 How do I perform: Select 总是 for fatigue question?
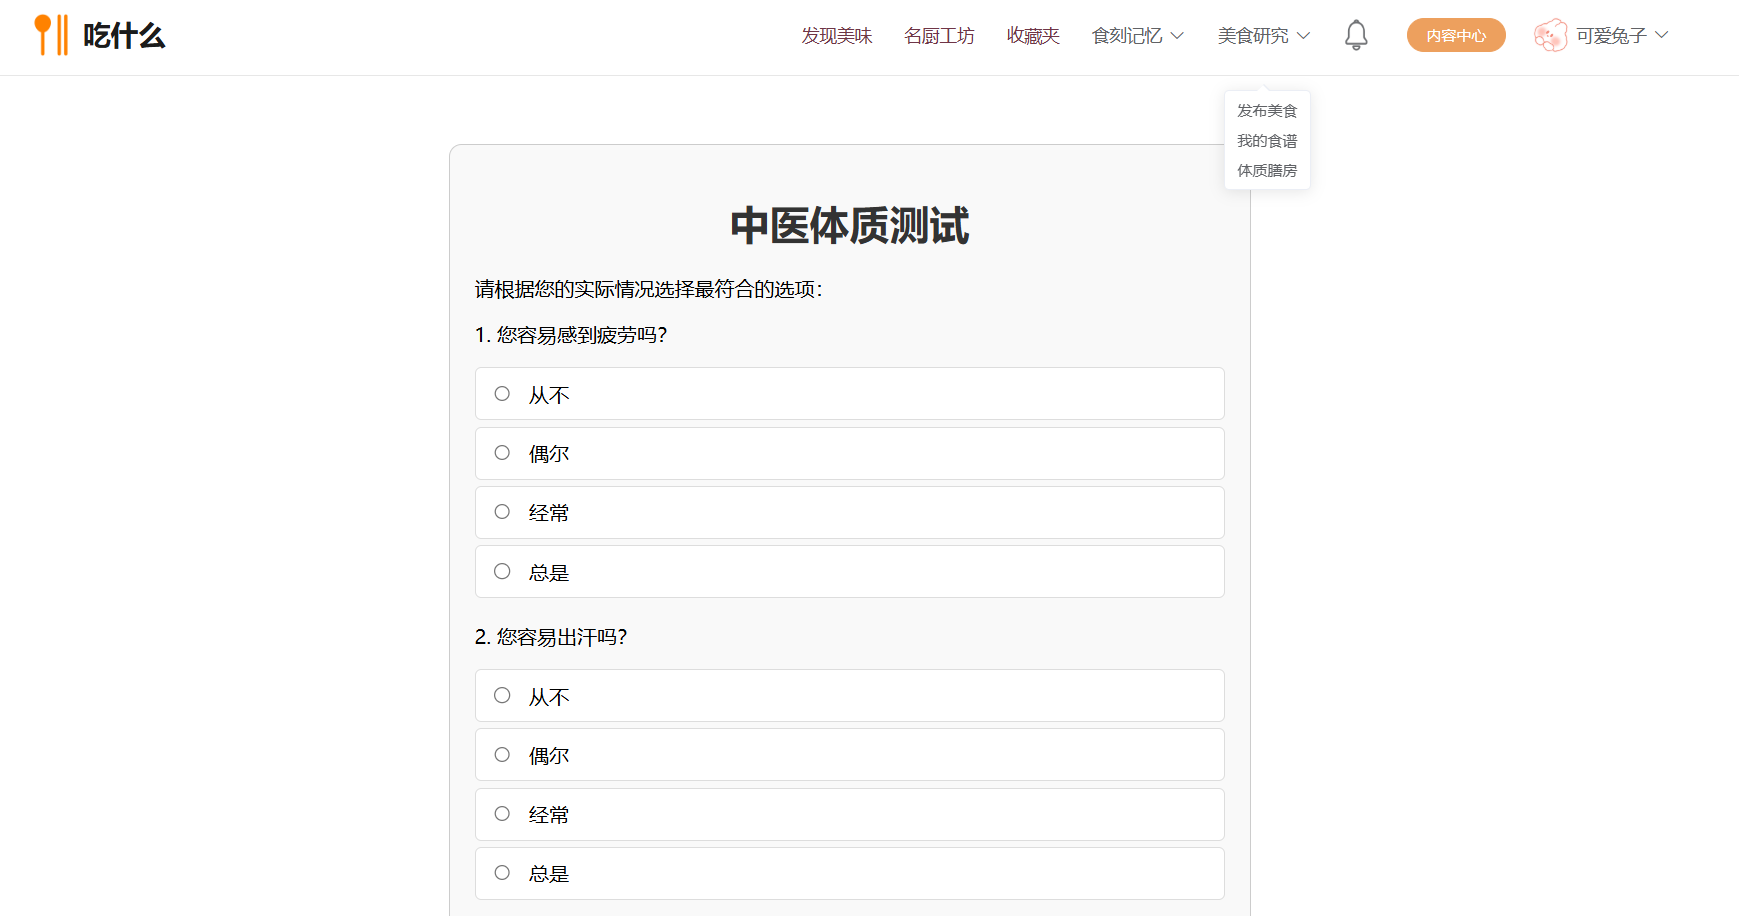point(850,572)
